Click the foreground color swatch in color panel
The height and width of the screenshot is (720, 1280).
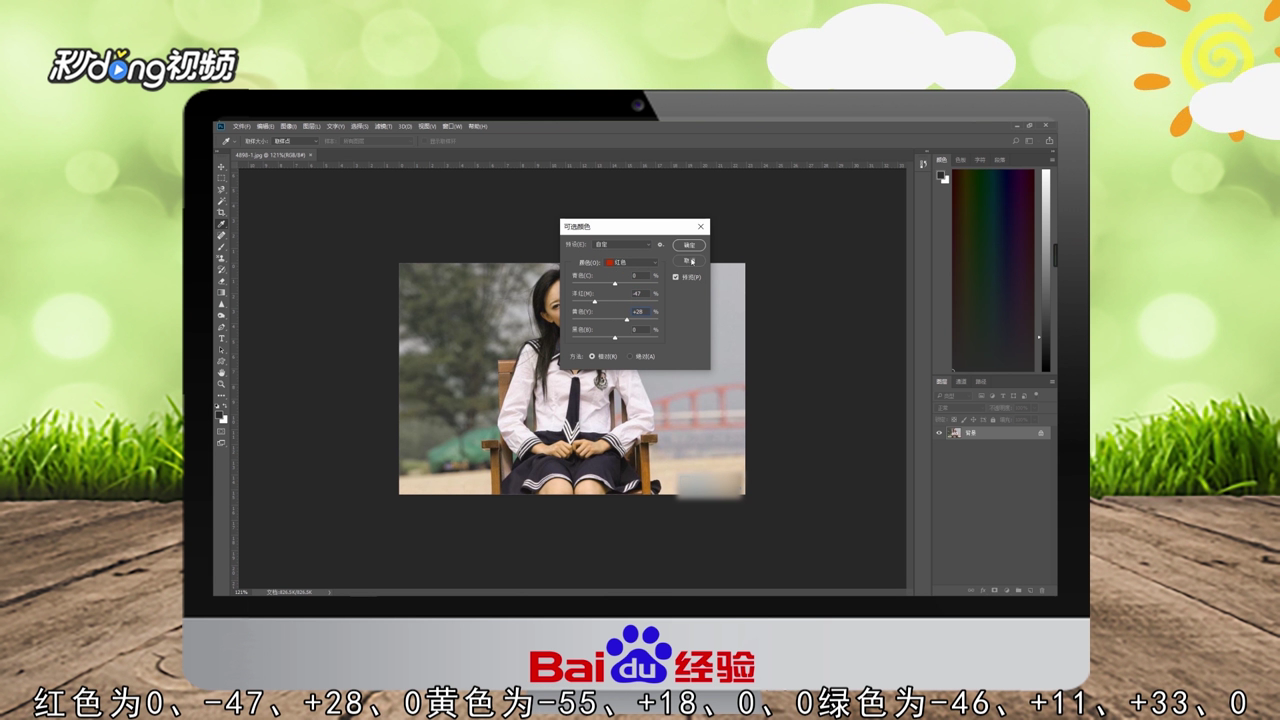pos(941,175)
